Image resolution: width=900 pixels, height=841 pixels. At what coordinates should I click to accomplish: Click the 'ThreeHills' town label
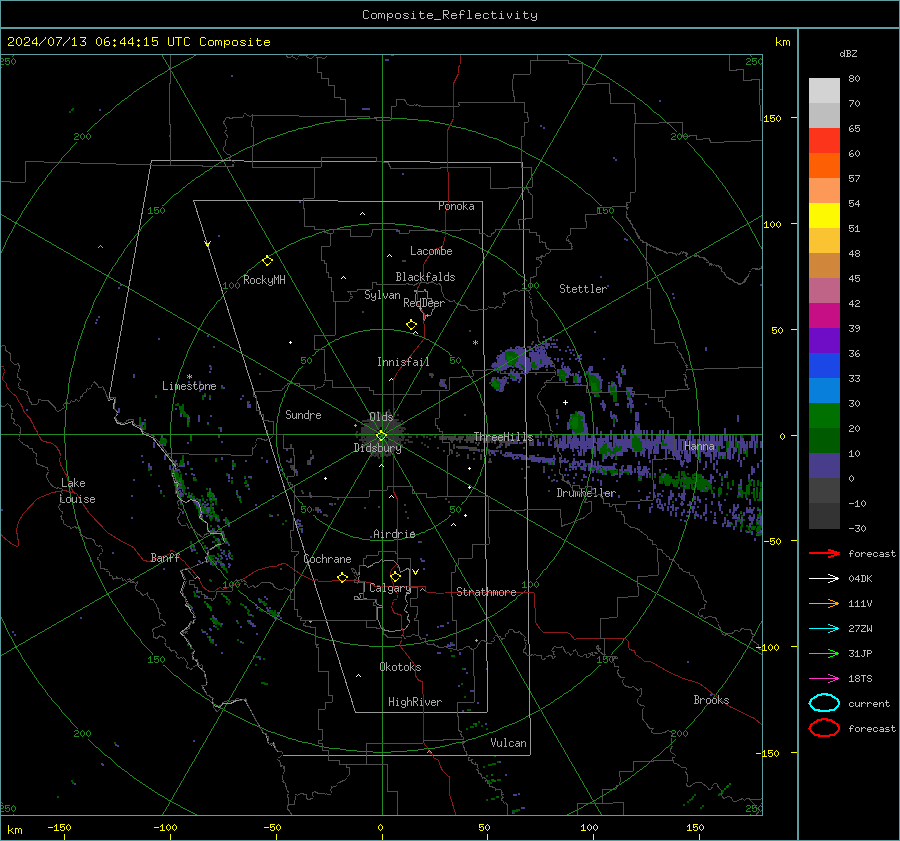(503, 437)
